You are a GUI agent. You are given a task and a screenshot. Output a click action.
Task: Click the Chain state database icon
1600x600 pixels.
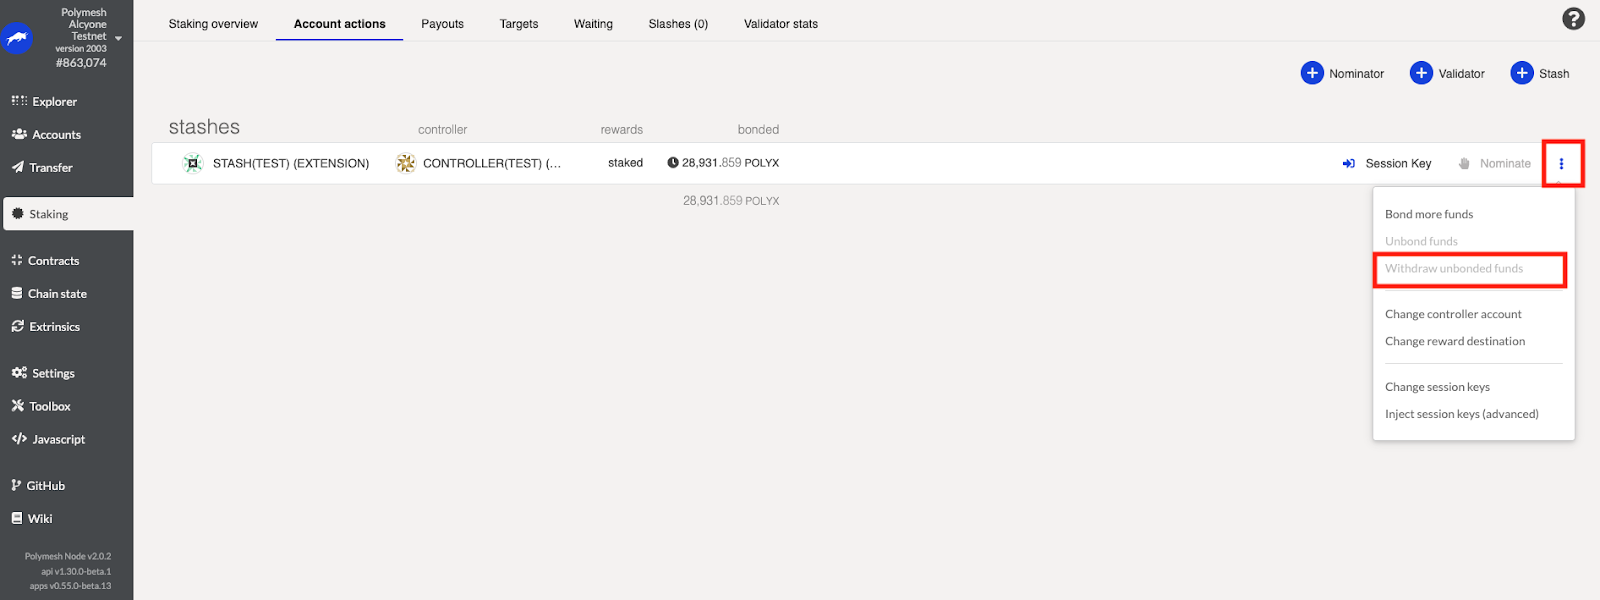coord(17,293)
